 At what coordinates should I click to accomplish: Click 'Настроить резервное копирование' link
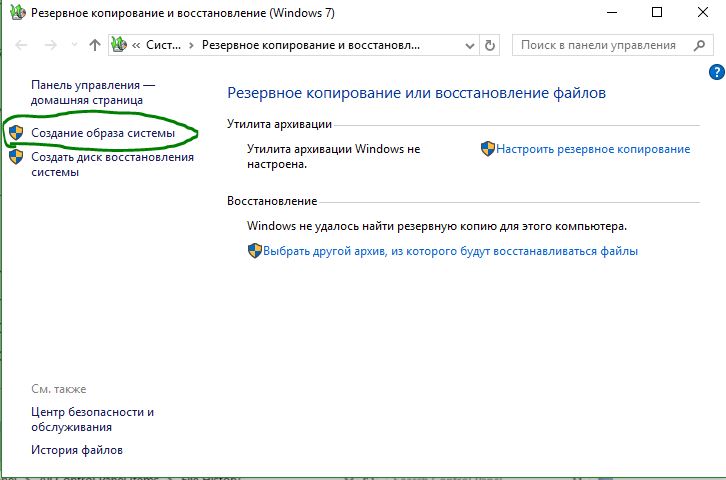[x=593, y=149]
